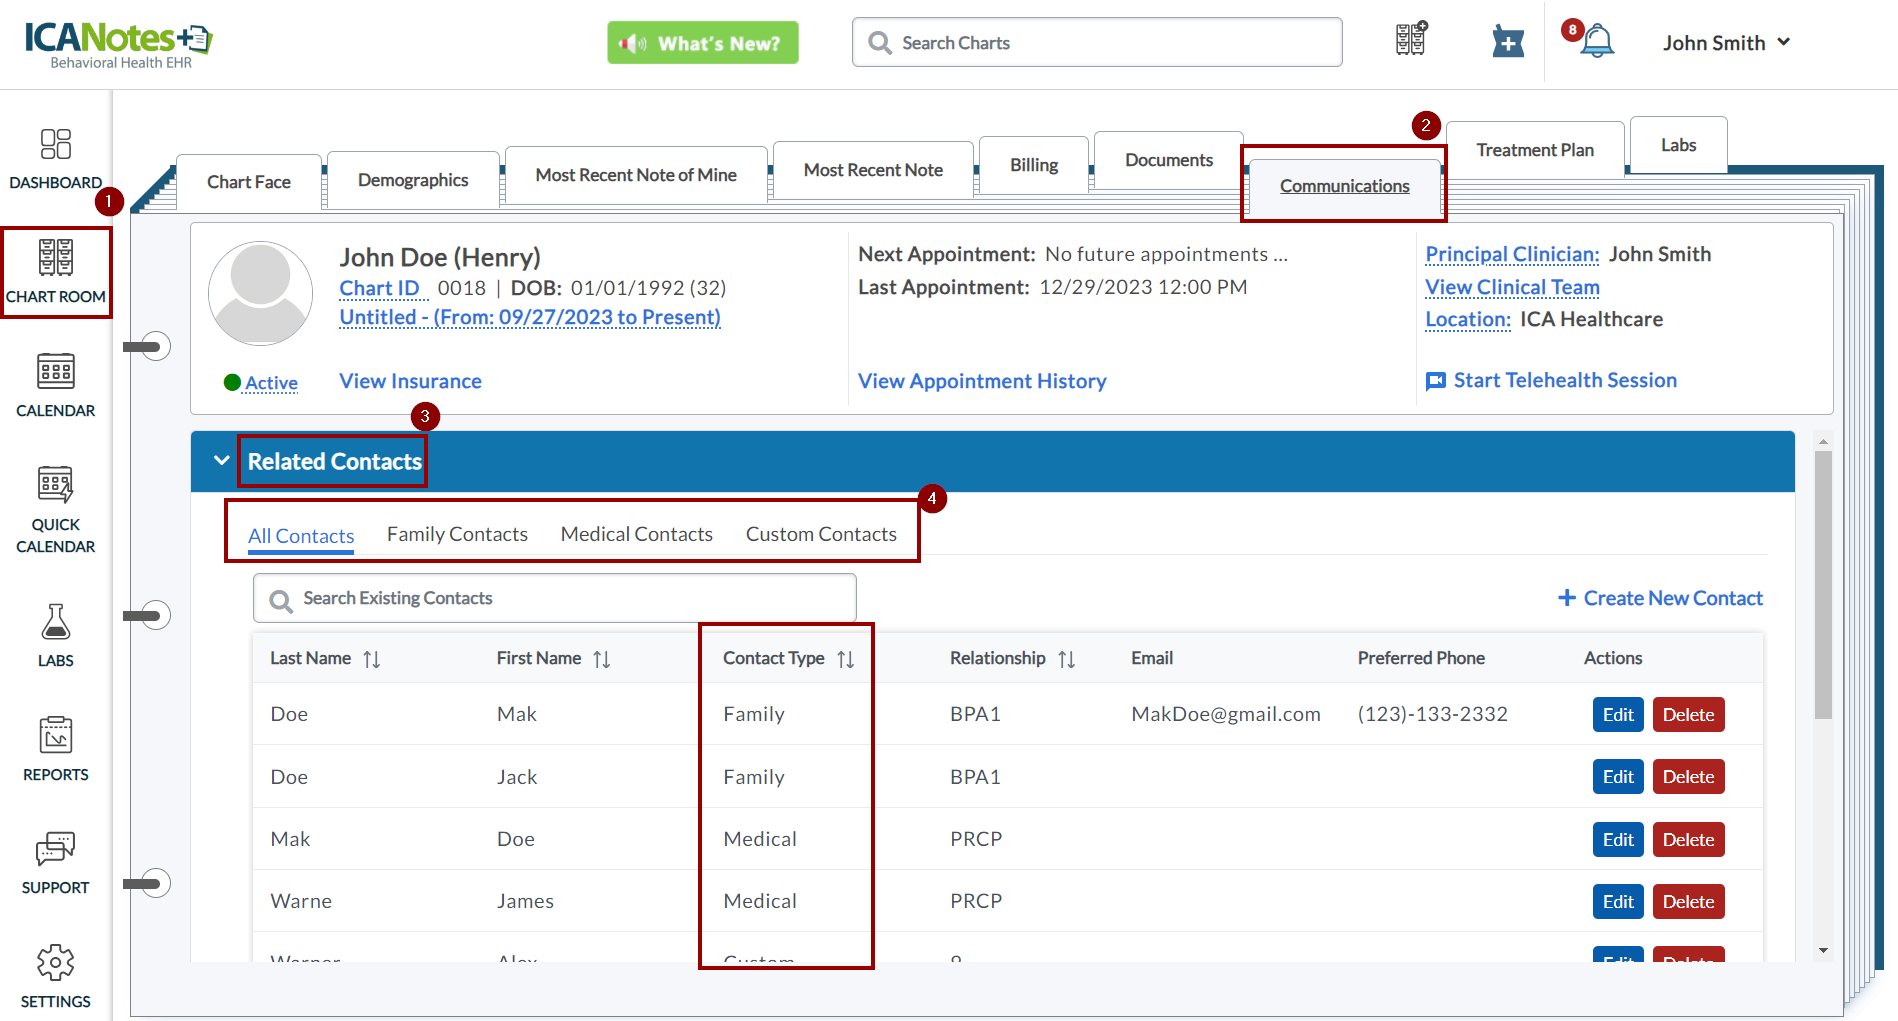Image resolution: width=1898 pixels, height=1021 pixels.
Task: Sort contacts by Contact Type
Action: pyautogui.click(x=845, y=659)
